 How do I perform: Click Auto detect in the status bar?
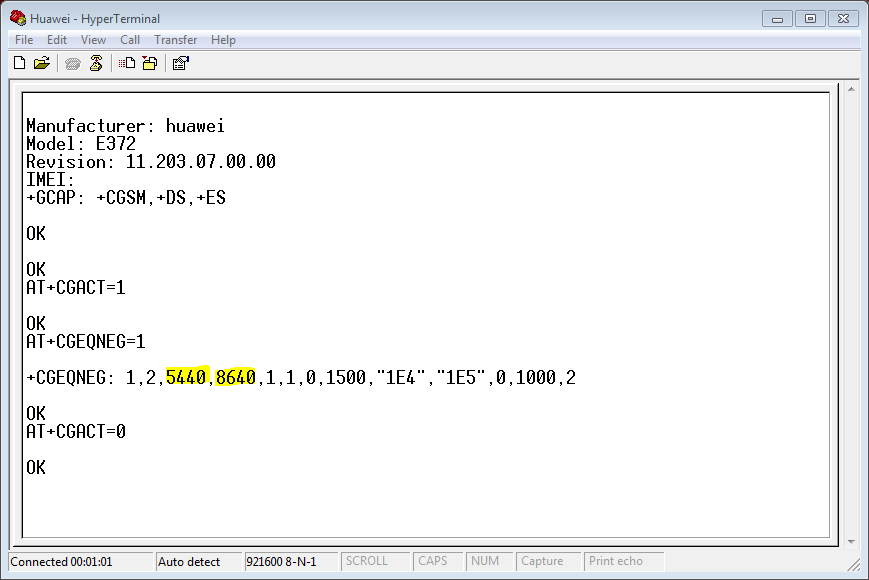[x=198, y=562]
